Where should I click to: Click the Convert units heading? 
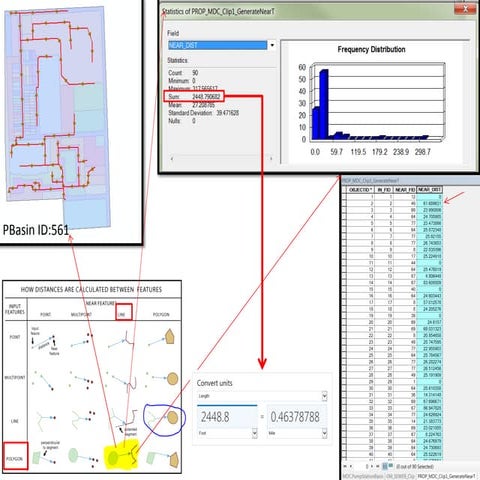tap(214, 383)
